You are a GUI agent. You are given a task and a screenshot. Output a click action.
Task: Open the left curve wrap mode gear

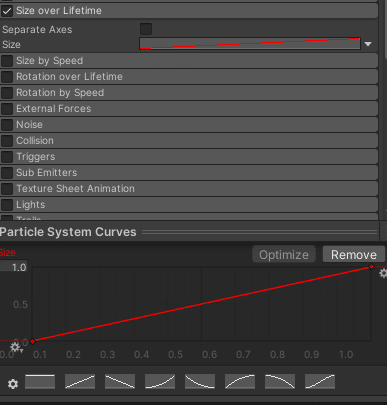(15, 347)
